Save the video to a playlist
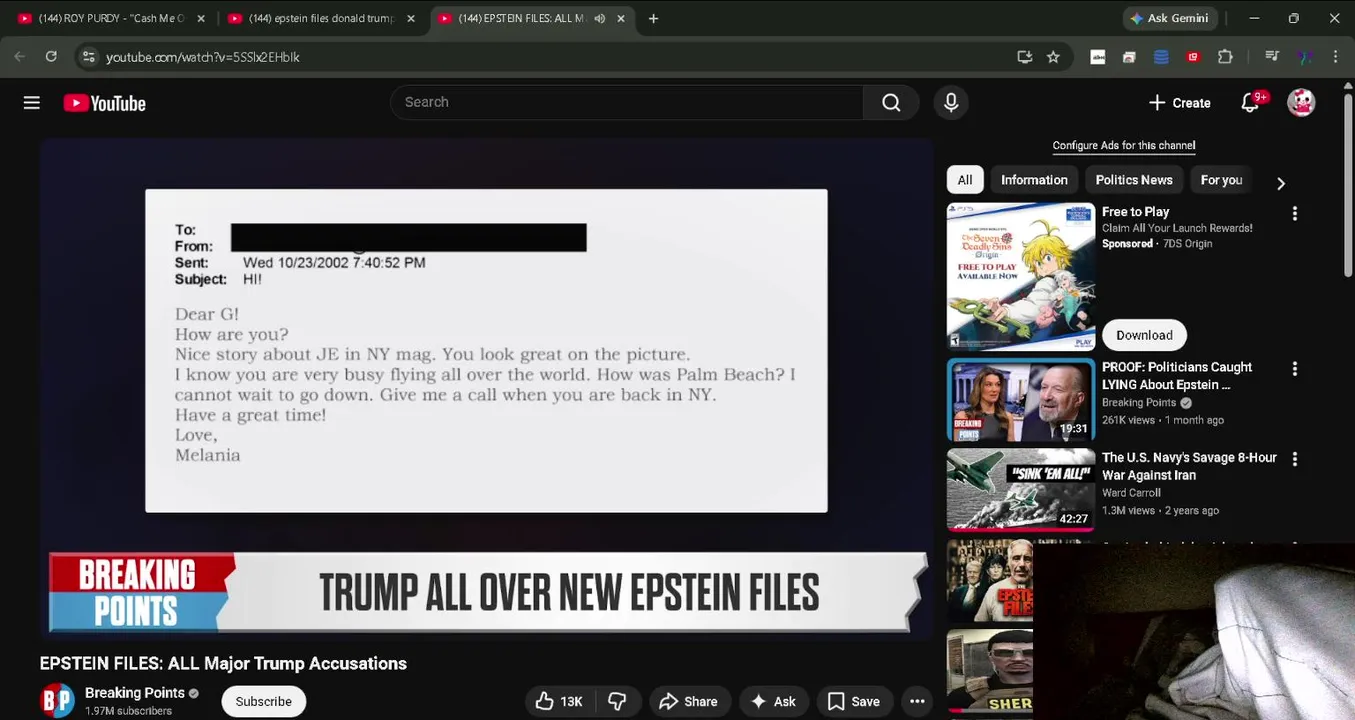Viewport: 1355px width, 720px height. tap(853, 701)
